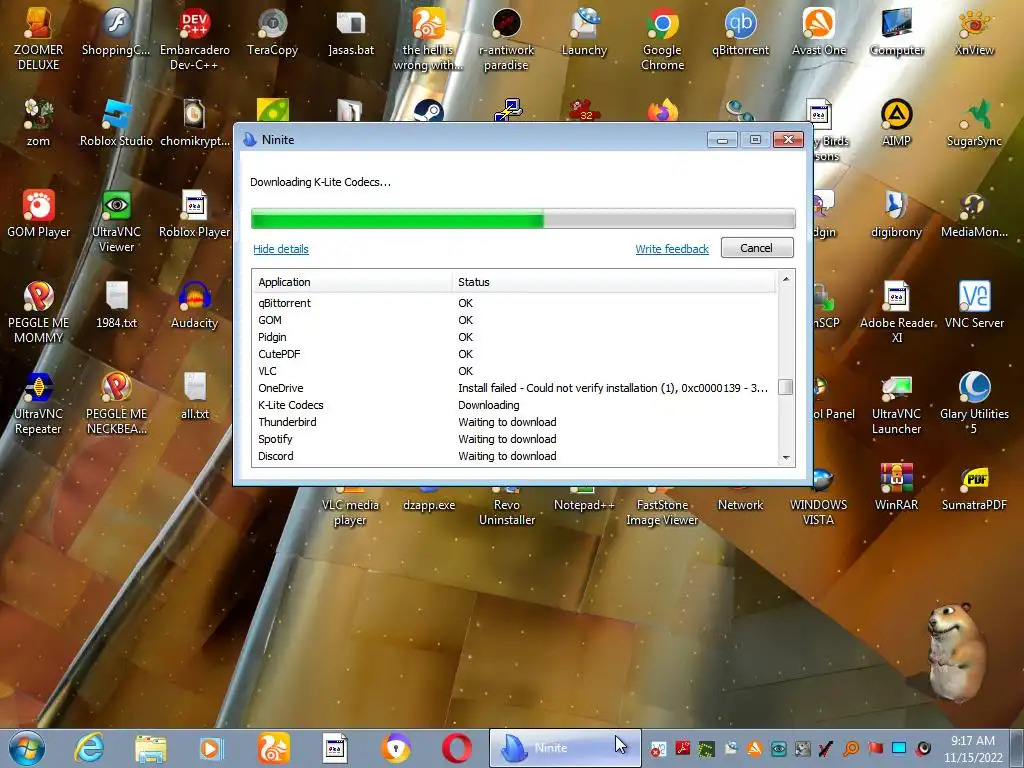Select the Adobe Reader XI desktop icon
This screenshot has height=768, width=1024.
tap(897, 312)
